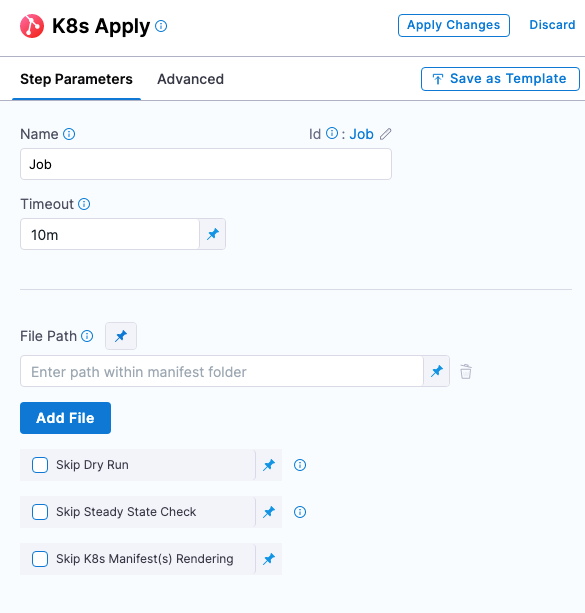
Task: Click the file path input field
Action: point(222,371)
